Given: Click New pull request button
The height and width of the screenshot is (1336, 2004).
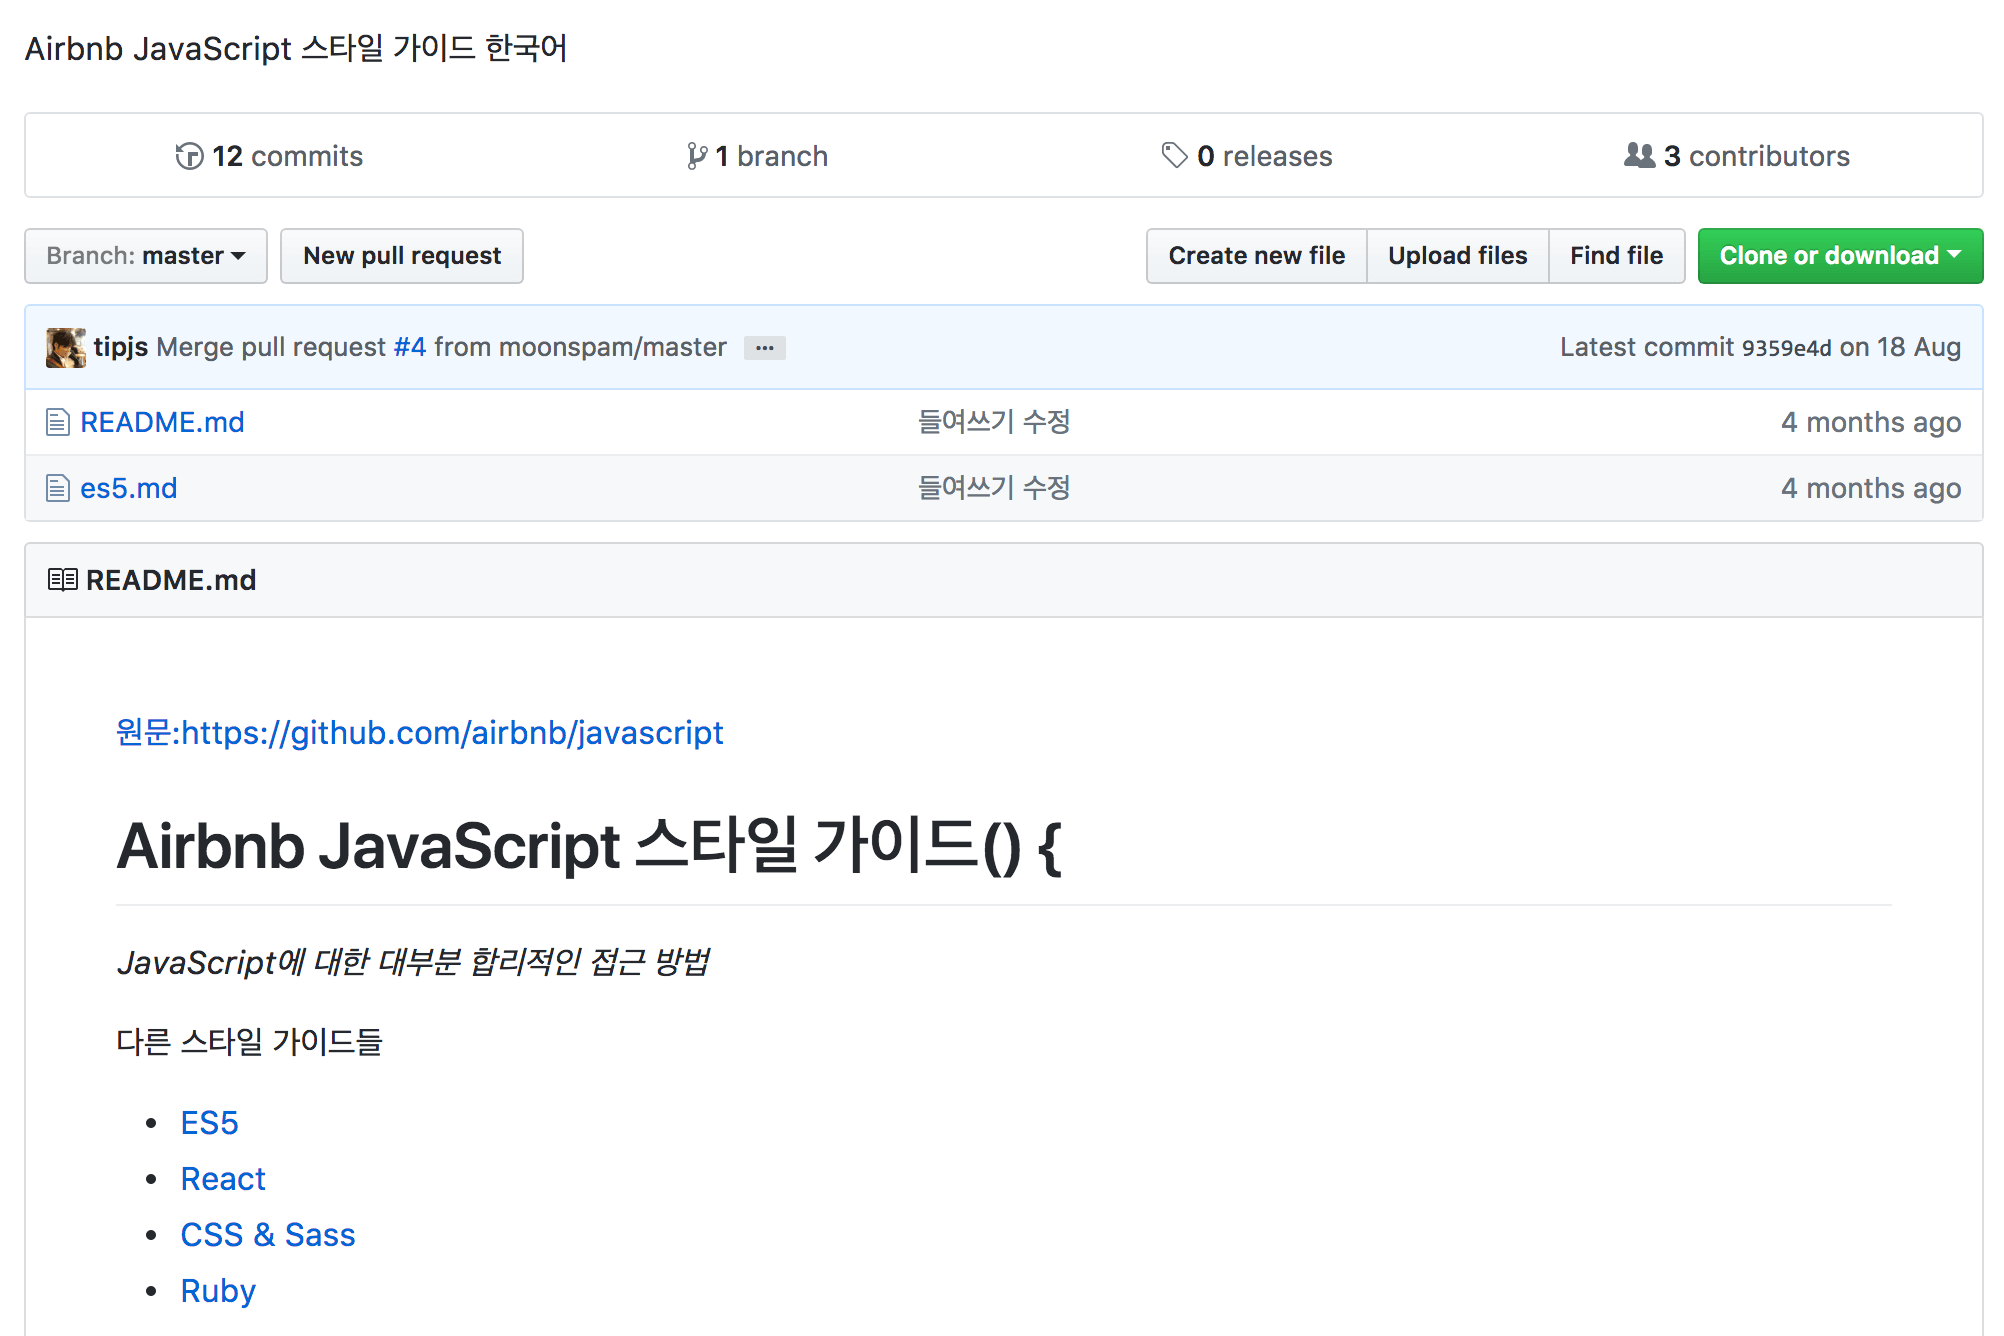Looking at the screenshot, I should tap(401, 256).
